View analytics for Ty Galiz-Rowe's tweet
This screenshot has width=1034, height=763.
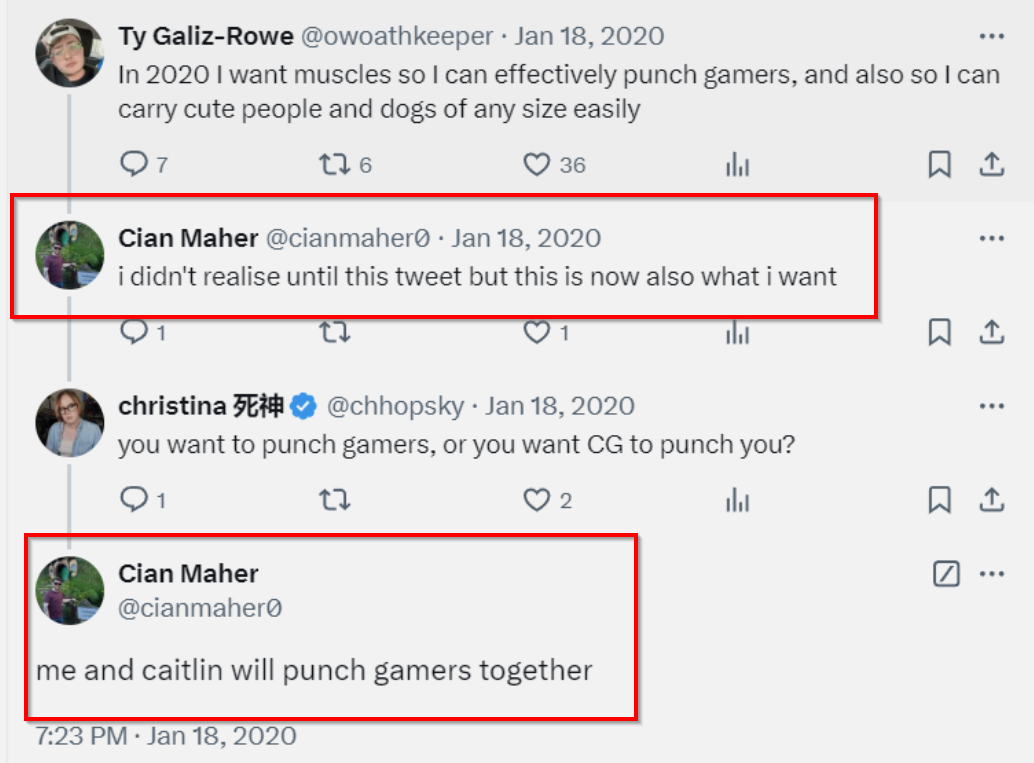[x=737, y=165]
